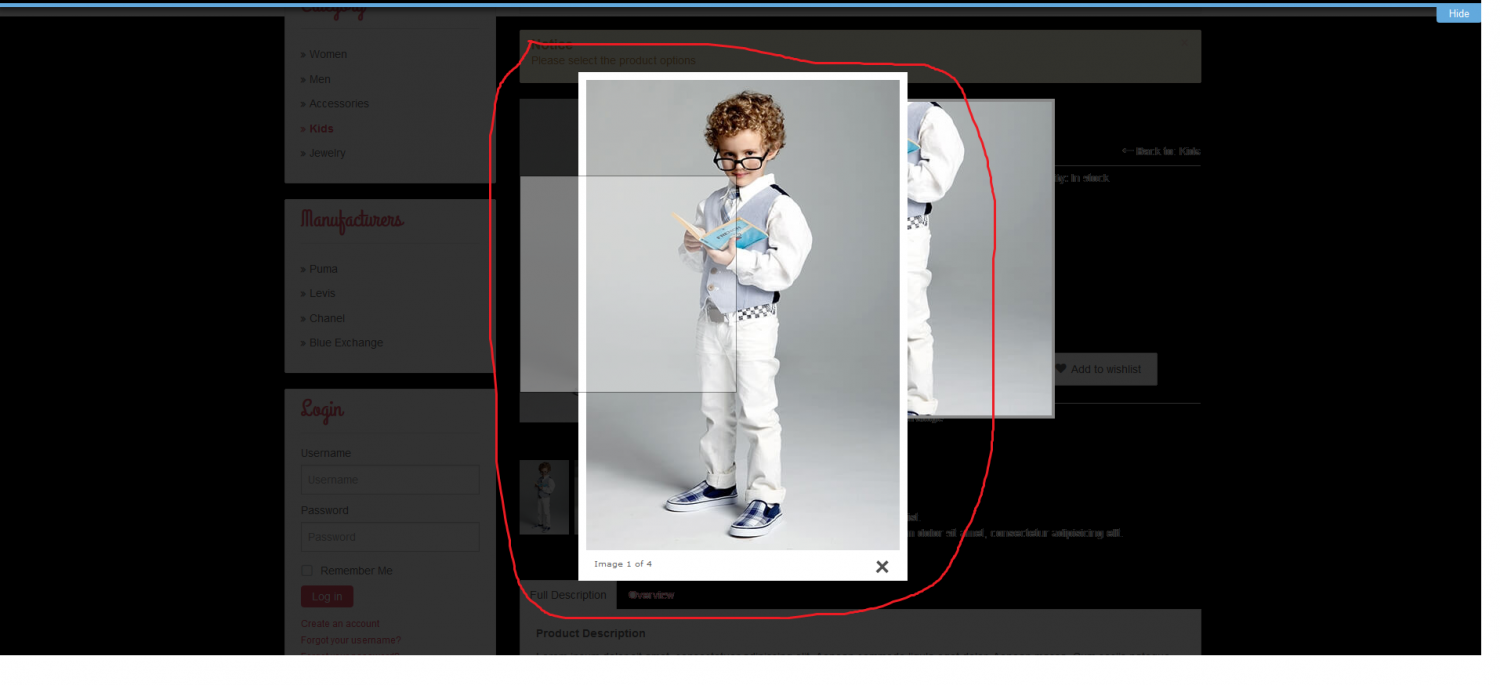Click the Hide button at top right
Viewport: 1500px width, 685px height.
point(1458,14)
